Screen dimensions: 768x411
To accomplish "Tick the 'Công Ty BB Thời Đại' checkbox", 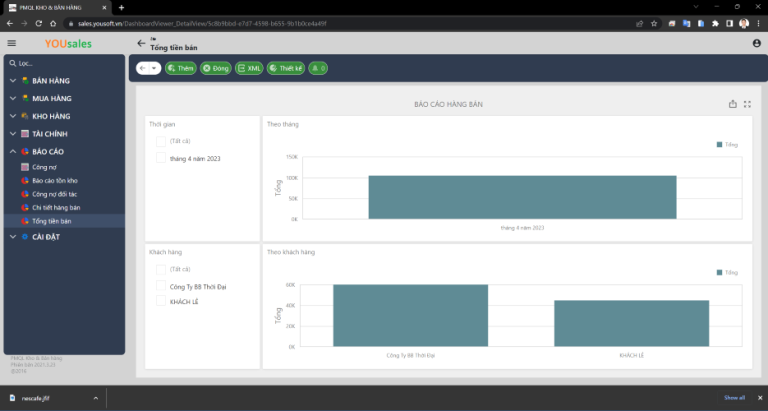I will tap(160, 285).
